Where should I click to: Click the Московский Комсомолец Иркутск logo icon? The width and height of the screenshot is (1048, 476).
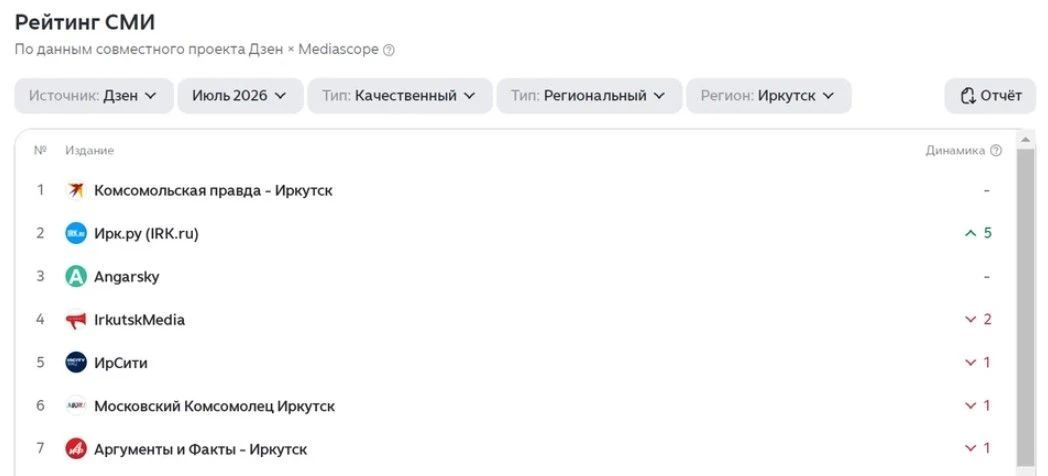tap(76, 406)
